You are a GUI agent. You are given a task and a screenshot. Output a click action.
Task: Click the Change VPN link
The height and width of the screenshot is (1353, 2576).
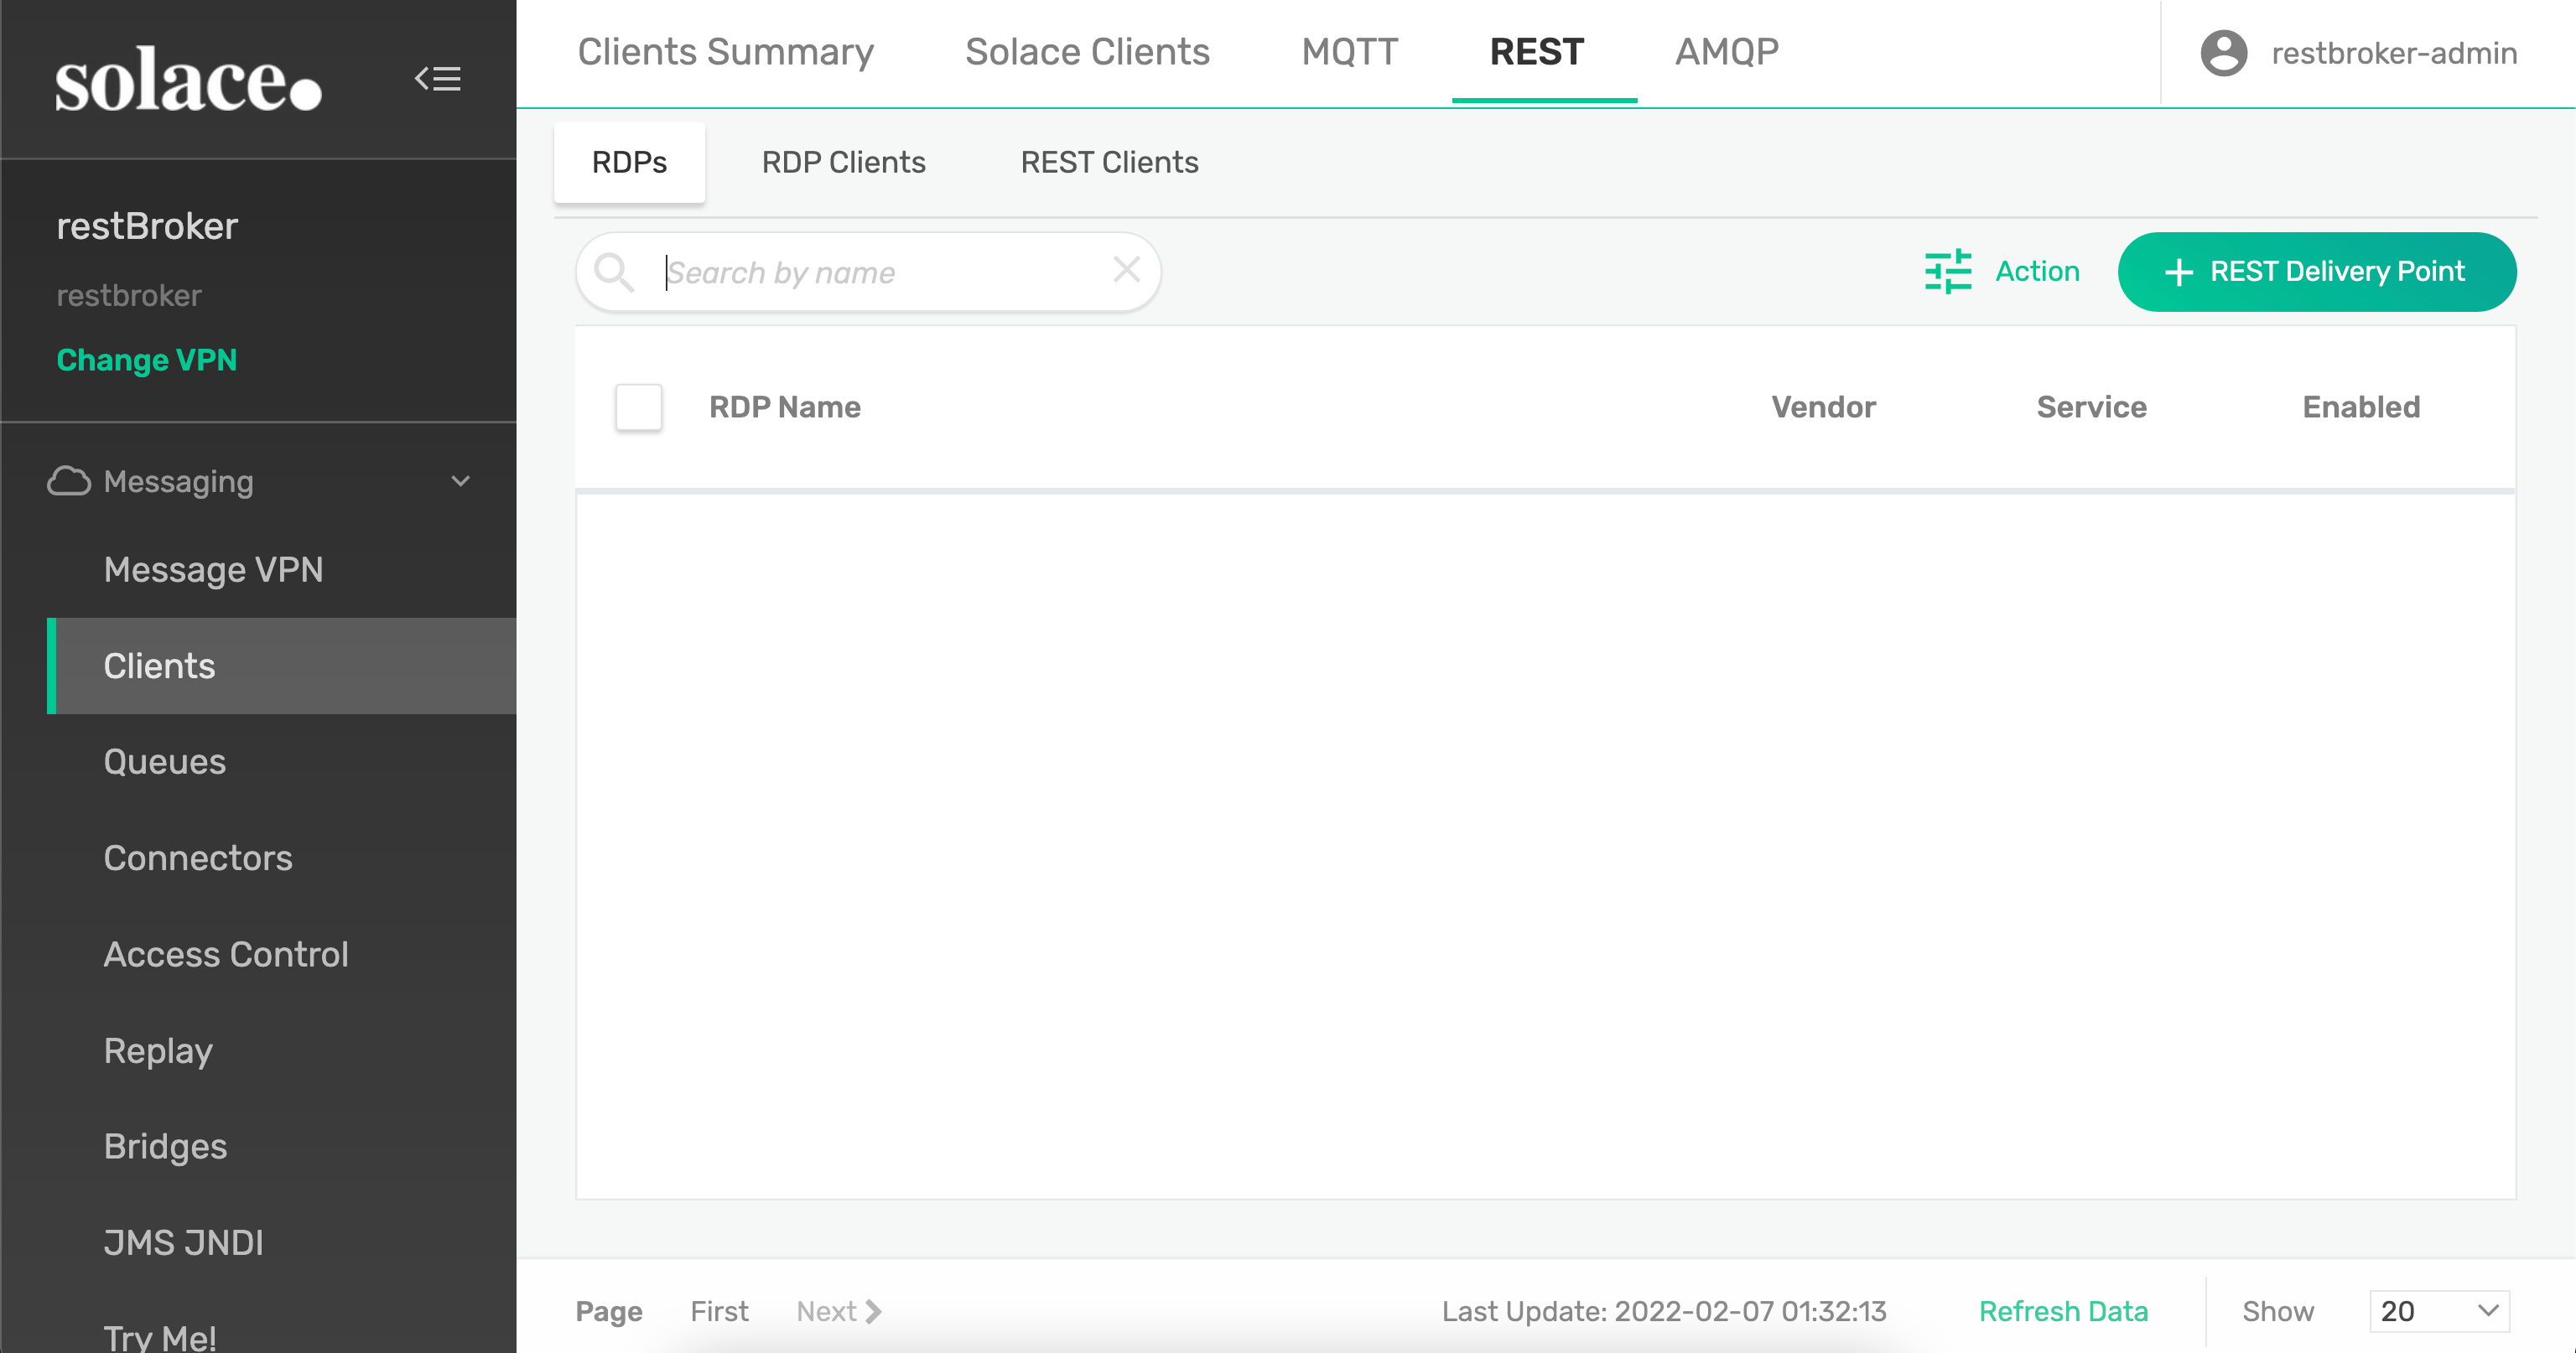tap(146, 360)
